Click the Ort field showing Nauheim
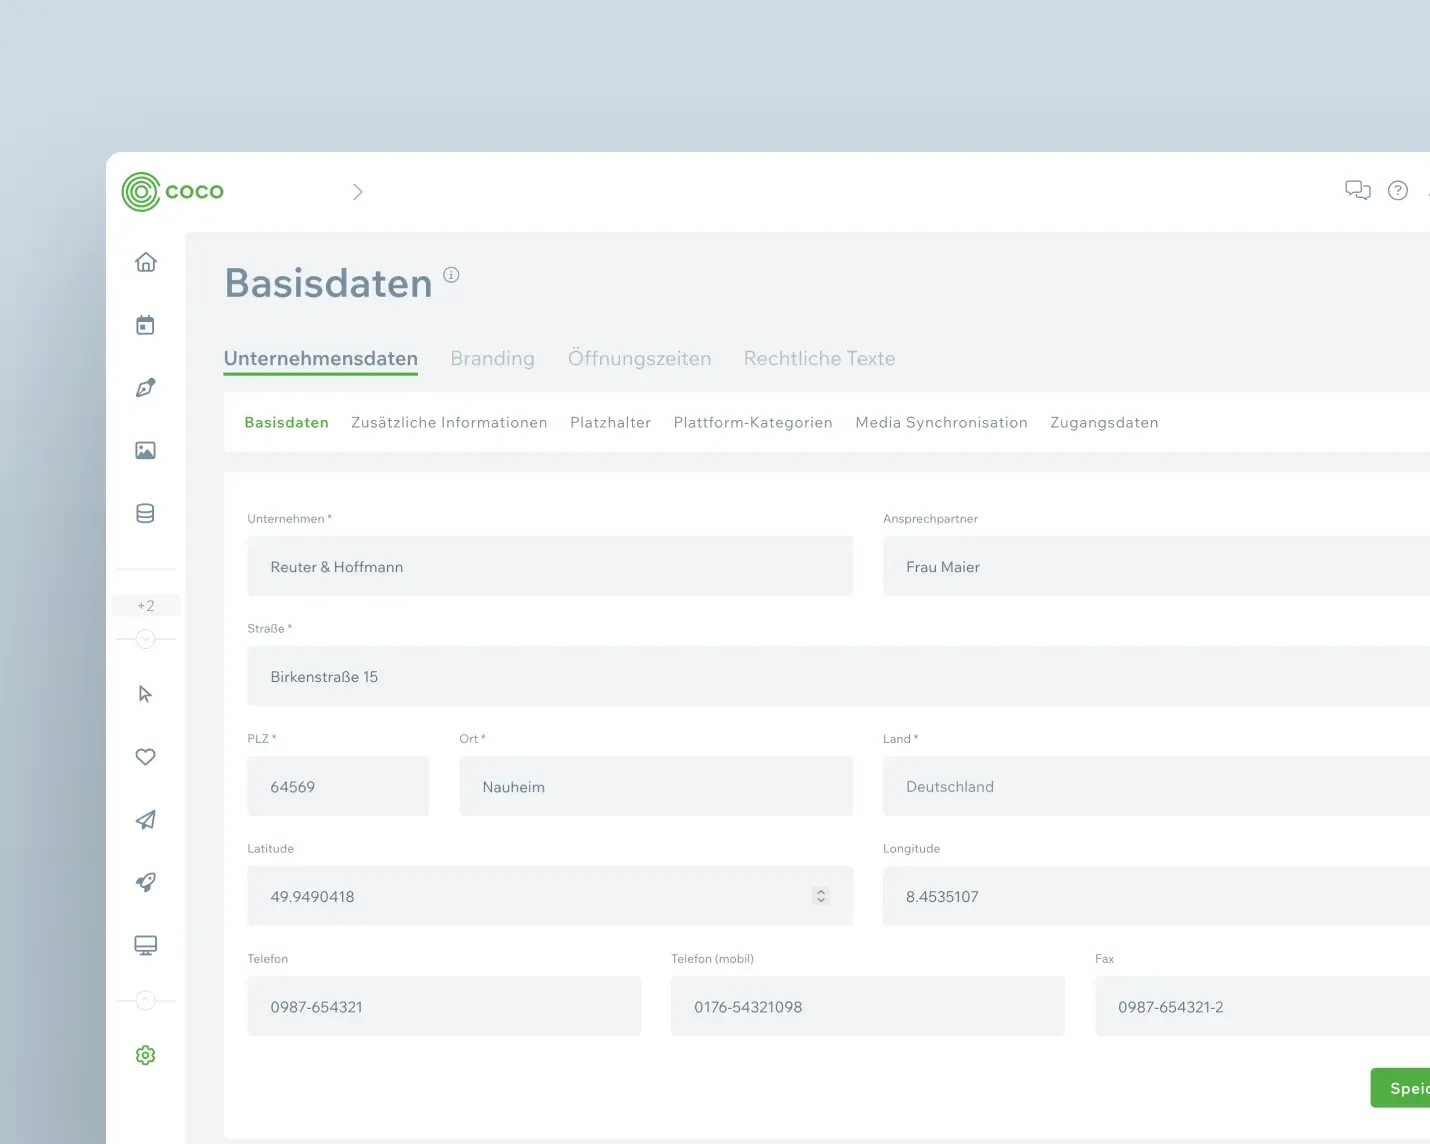 656,786
